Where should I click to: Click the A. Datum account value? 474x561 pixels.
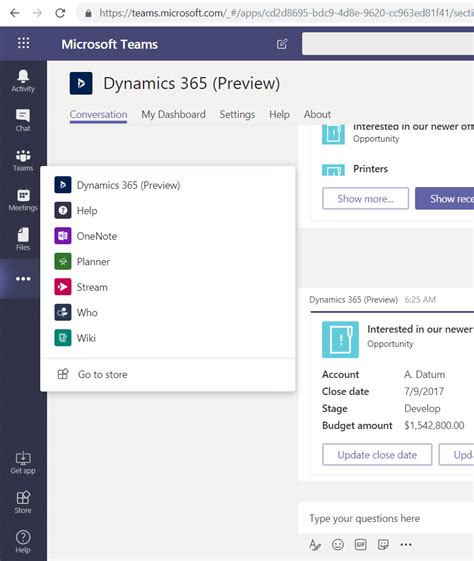(425, 374)
